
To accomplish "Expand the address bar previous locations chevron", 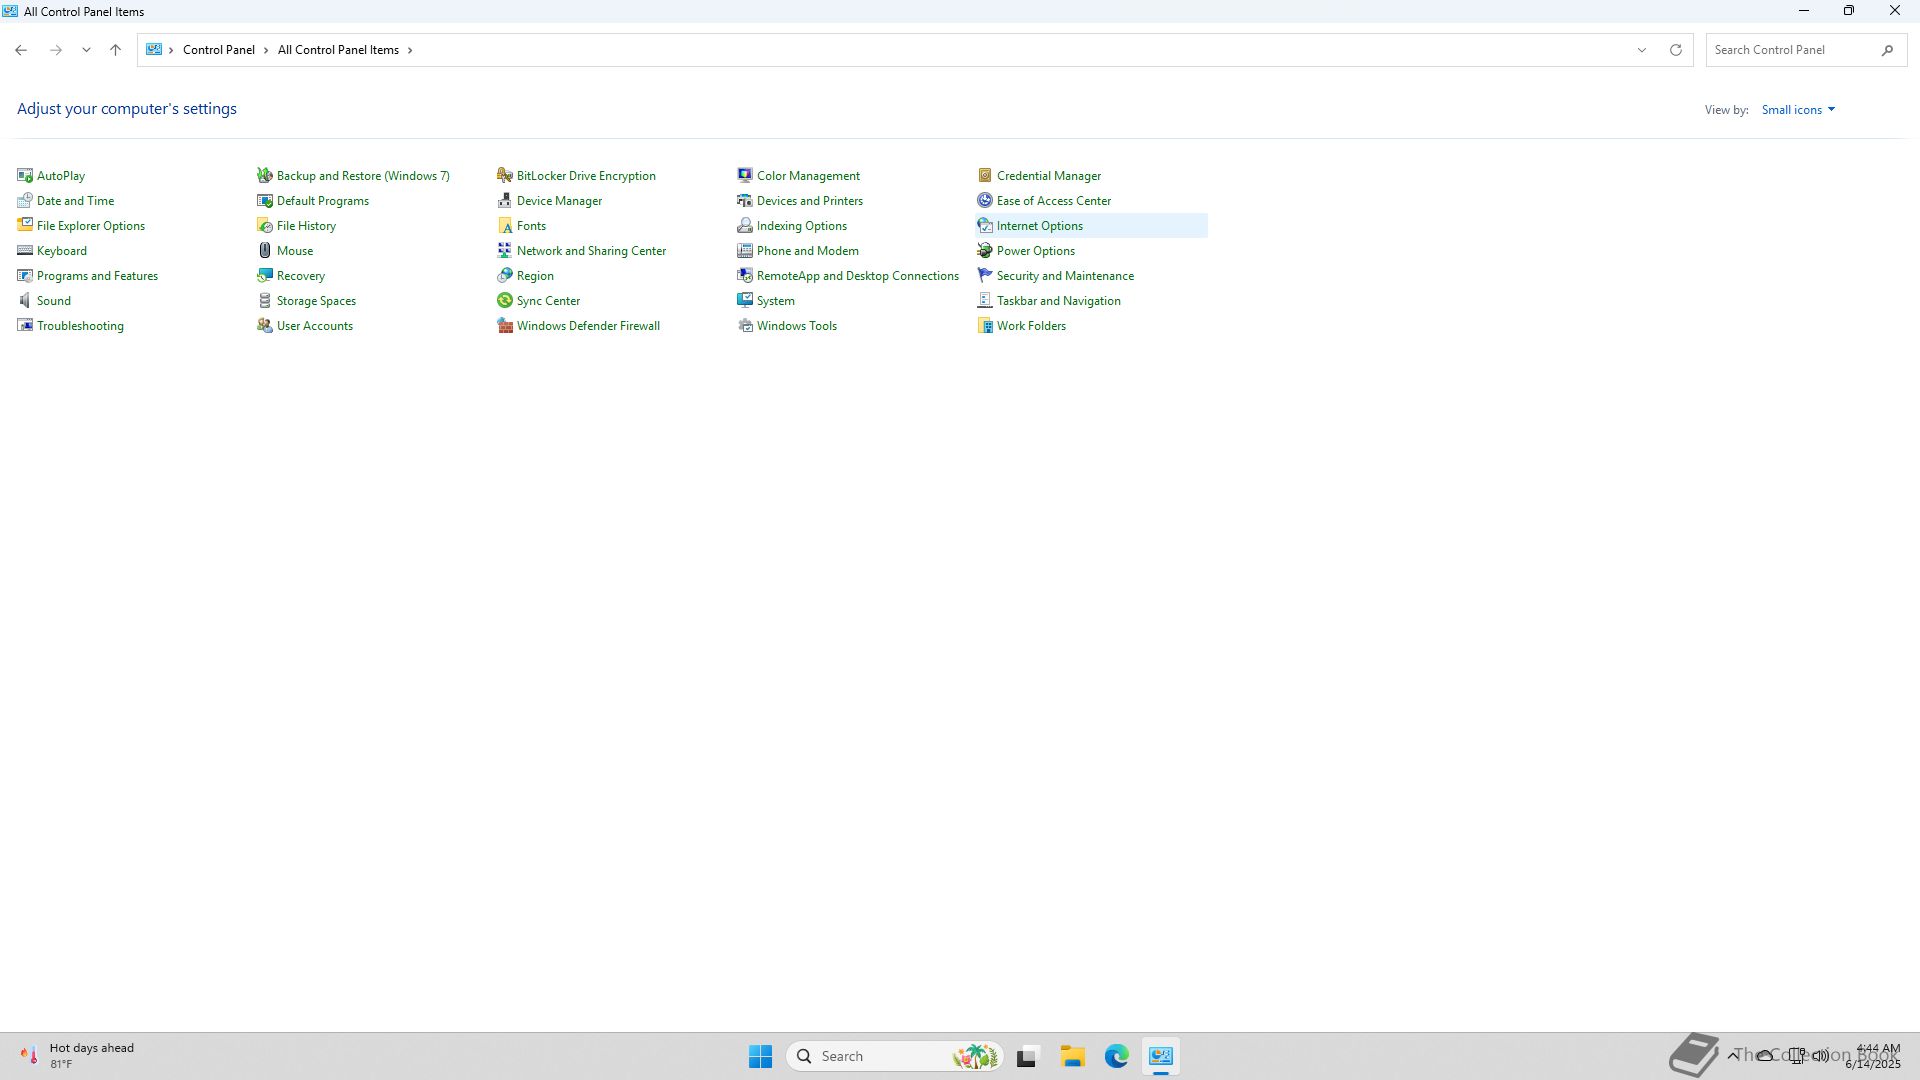I will tap(1641, 50).
